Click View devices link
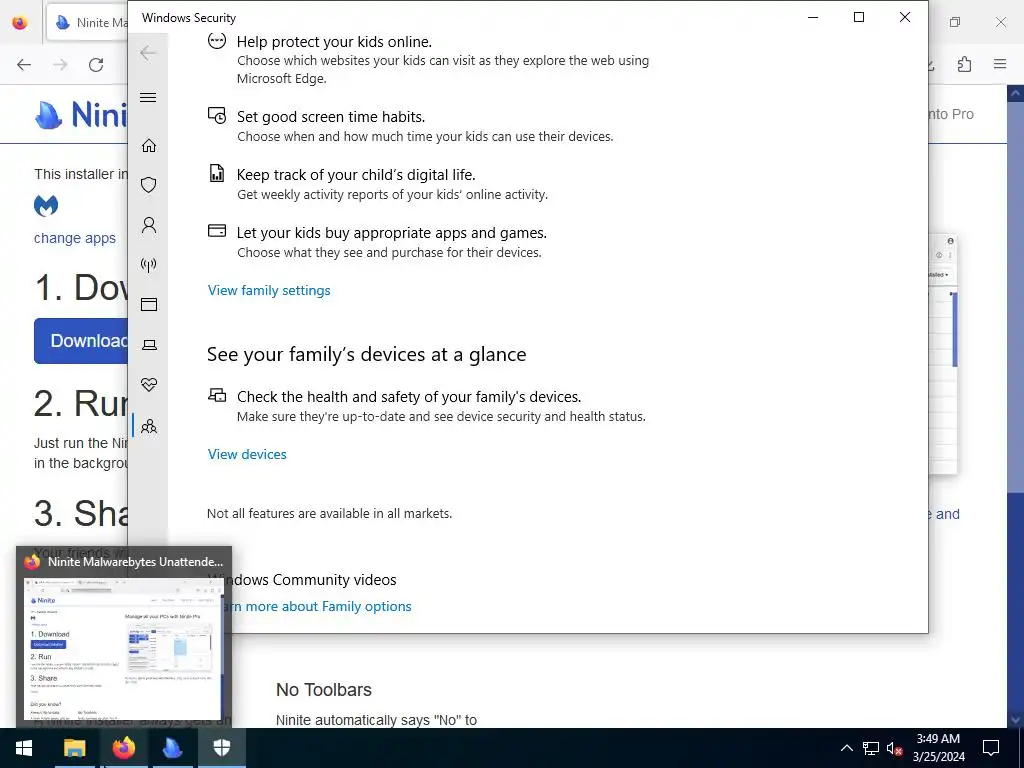Viewport: 1024px width, 768px height. [x=247, y=455]
